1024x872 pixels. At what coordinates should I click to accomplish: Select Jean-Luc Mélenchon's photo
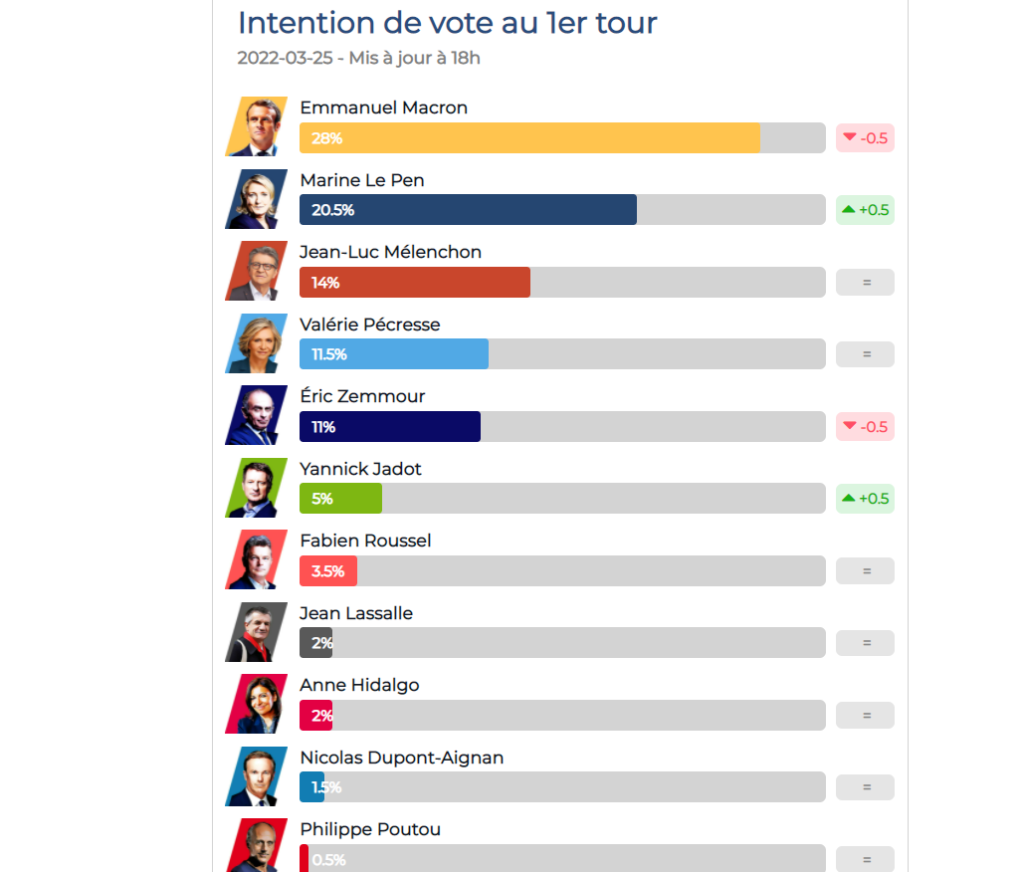tap(257, 270)
